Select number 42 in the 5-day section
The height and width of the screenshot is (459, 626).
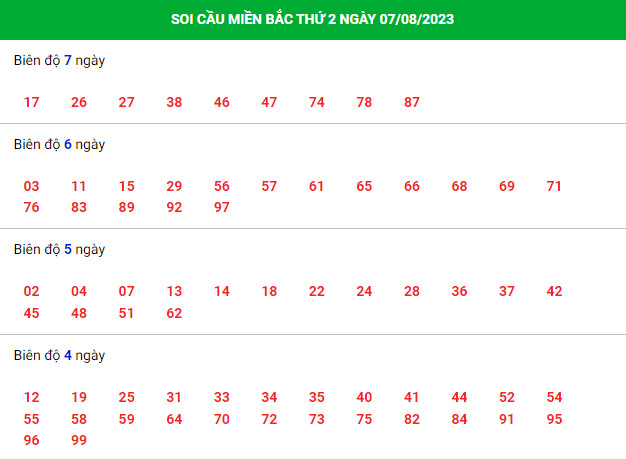554,291
